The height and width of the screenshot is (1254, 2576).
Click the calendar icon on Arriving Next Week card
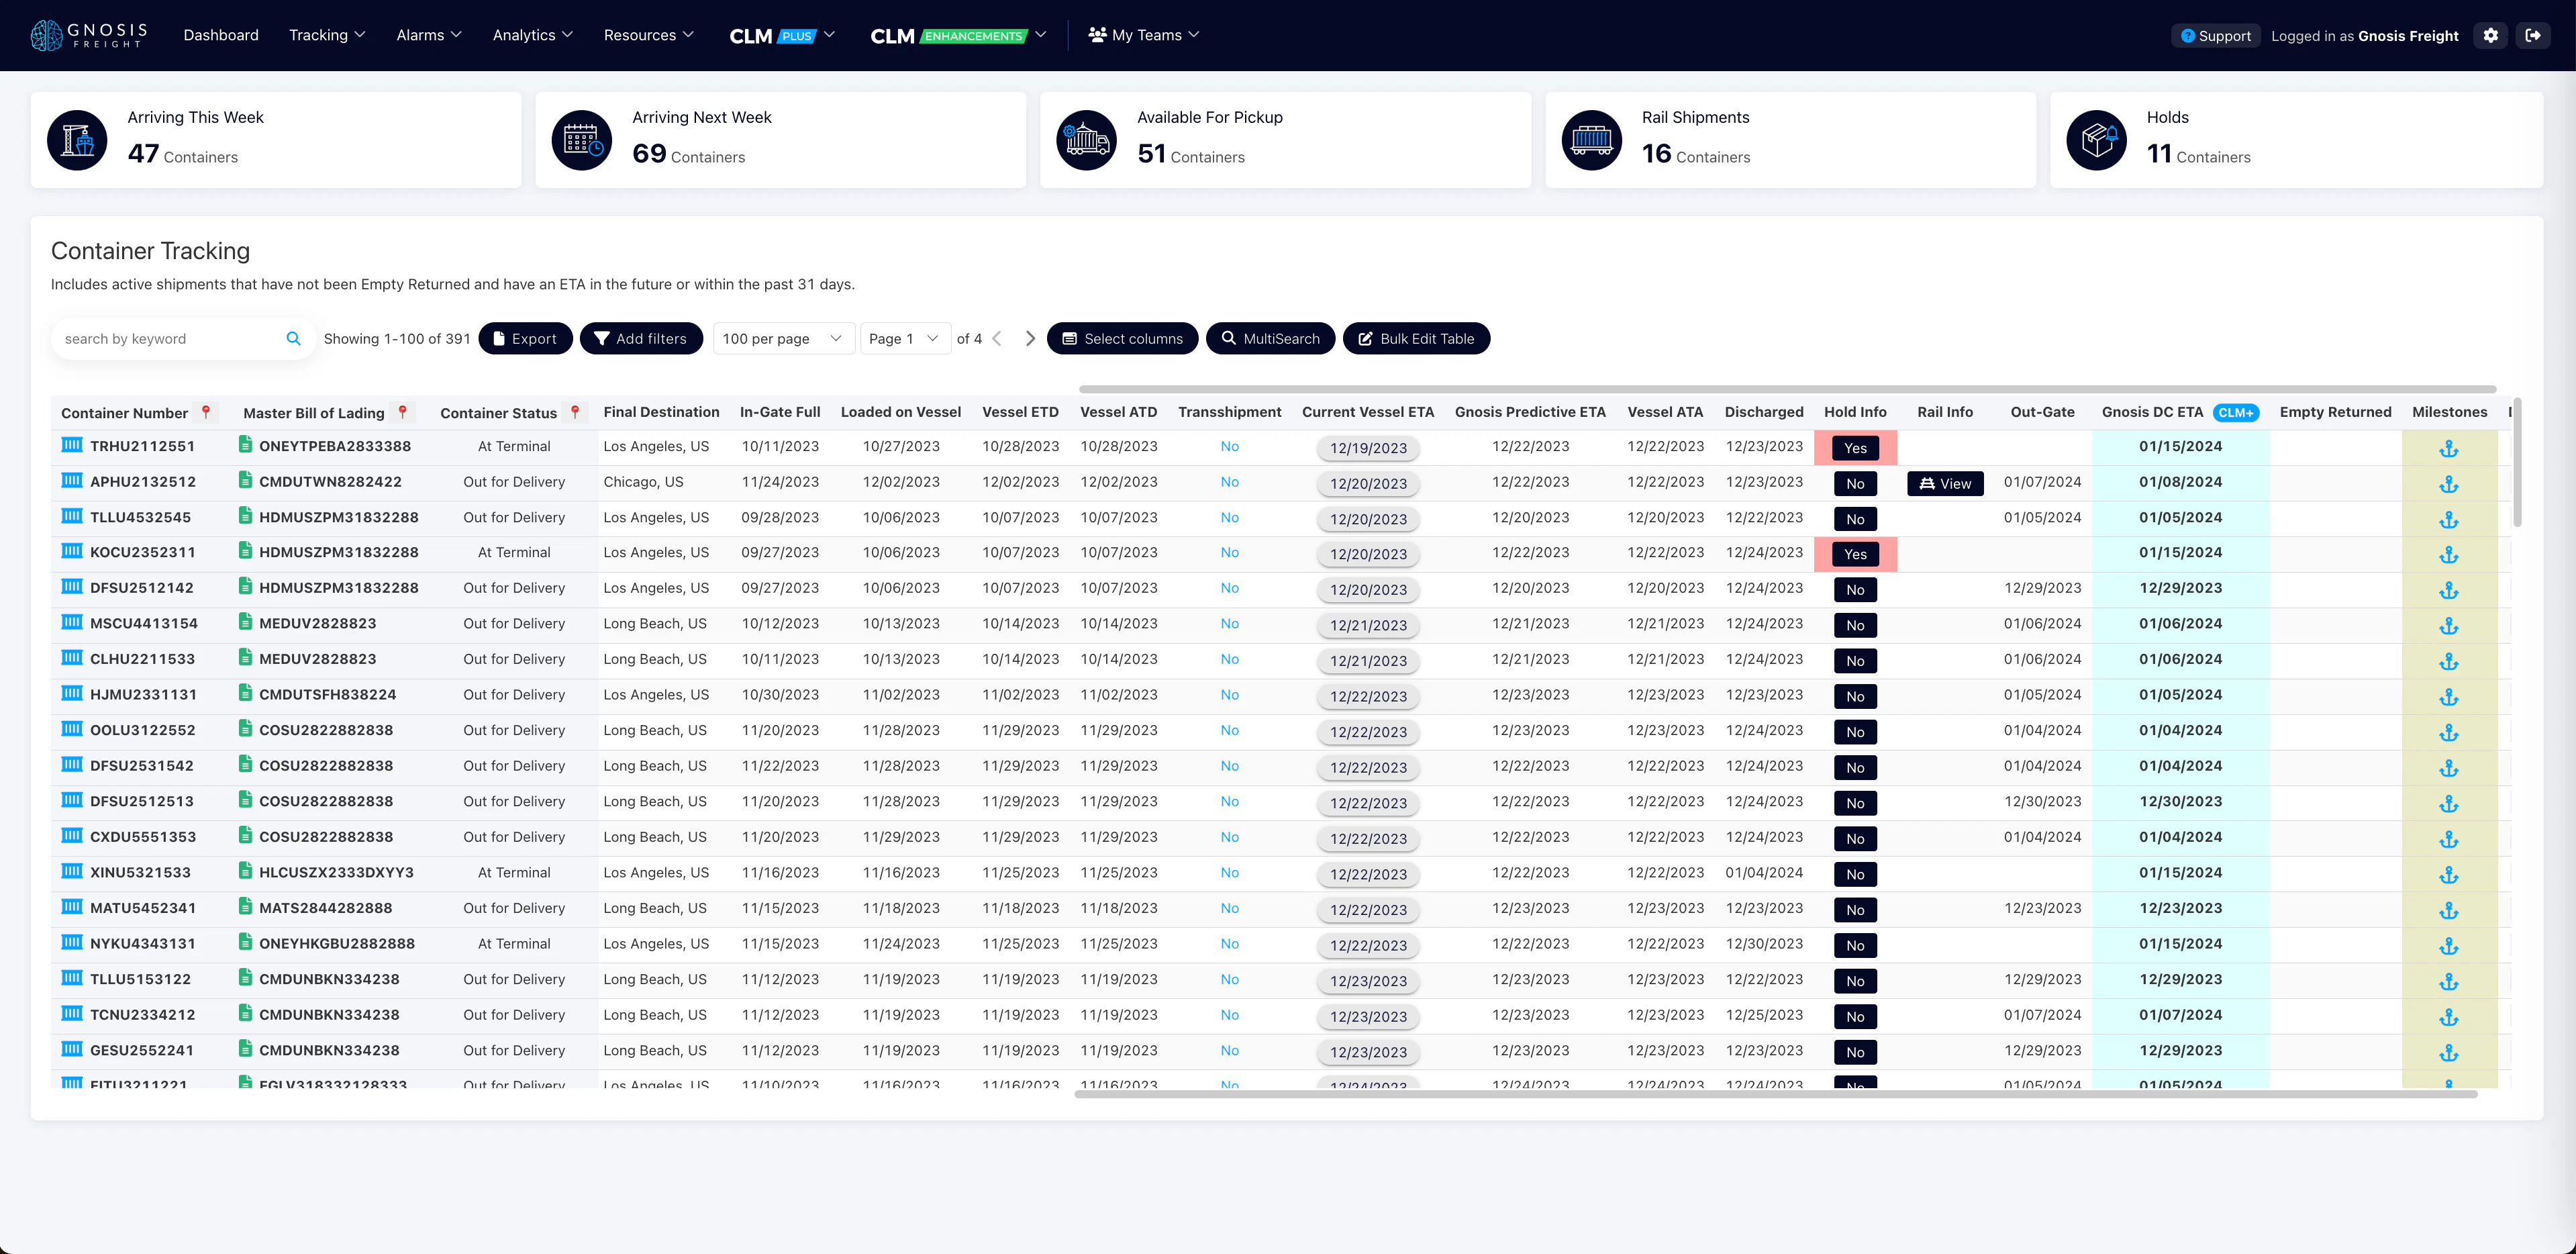coord(582,140)
